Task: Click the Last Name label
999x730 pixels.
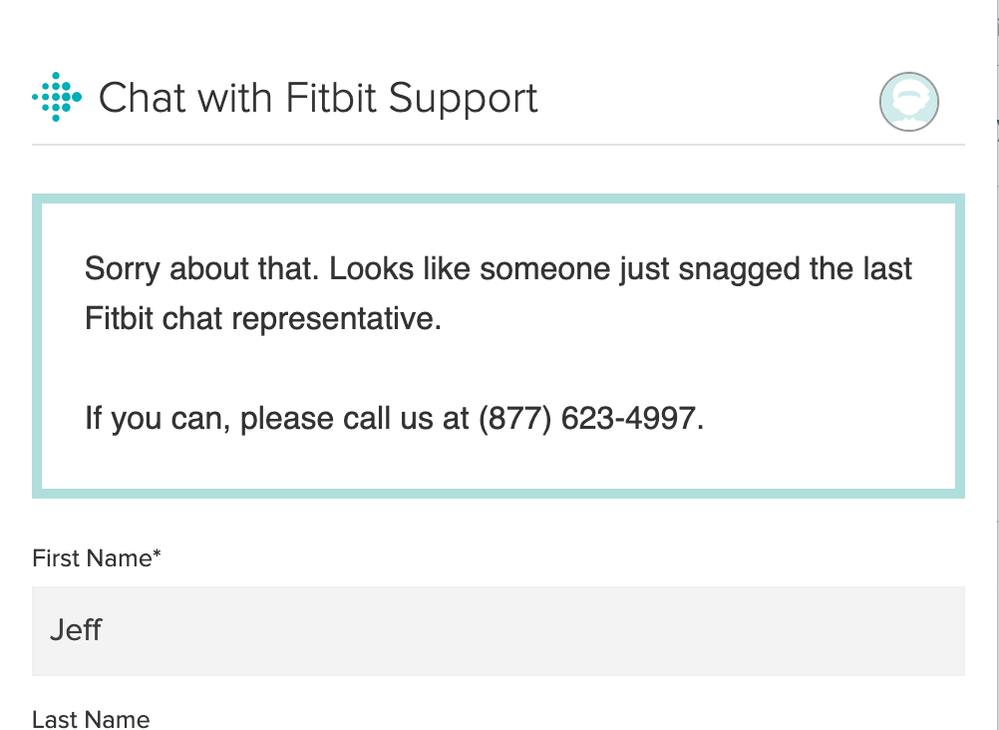Action: (x=91, y=719)
